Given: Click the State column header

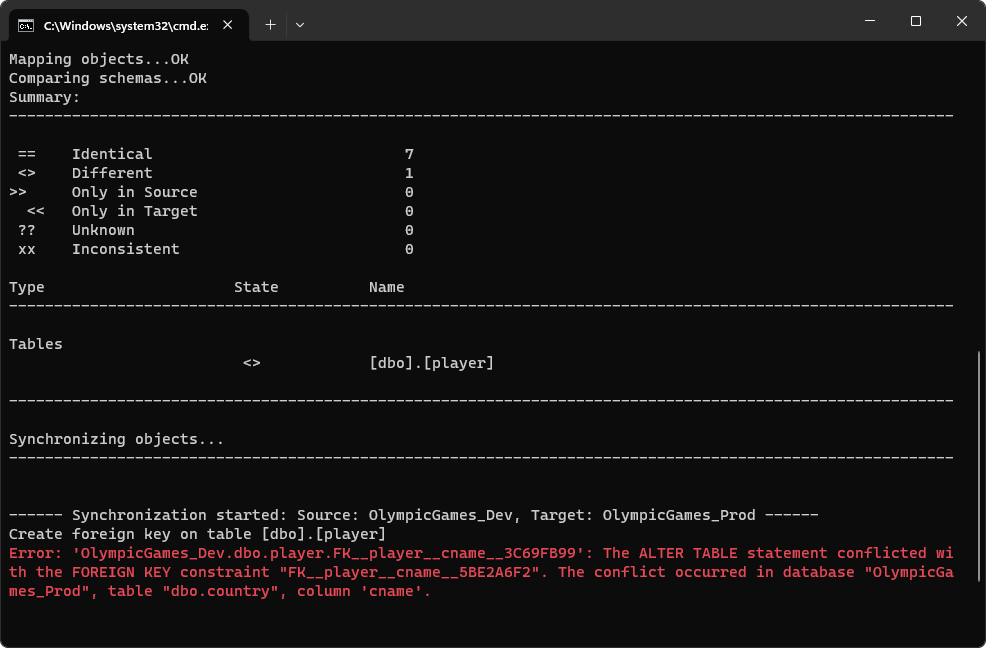Looking at the screenshot, I should click(x=256, y=287).
